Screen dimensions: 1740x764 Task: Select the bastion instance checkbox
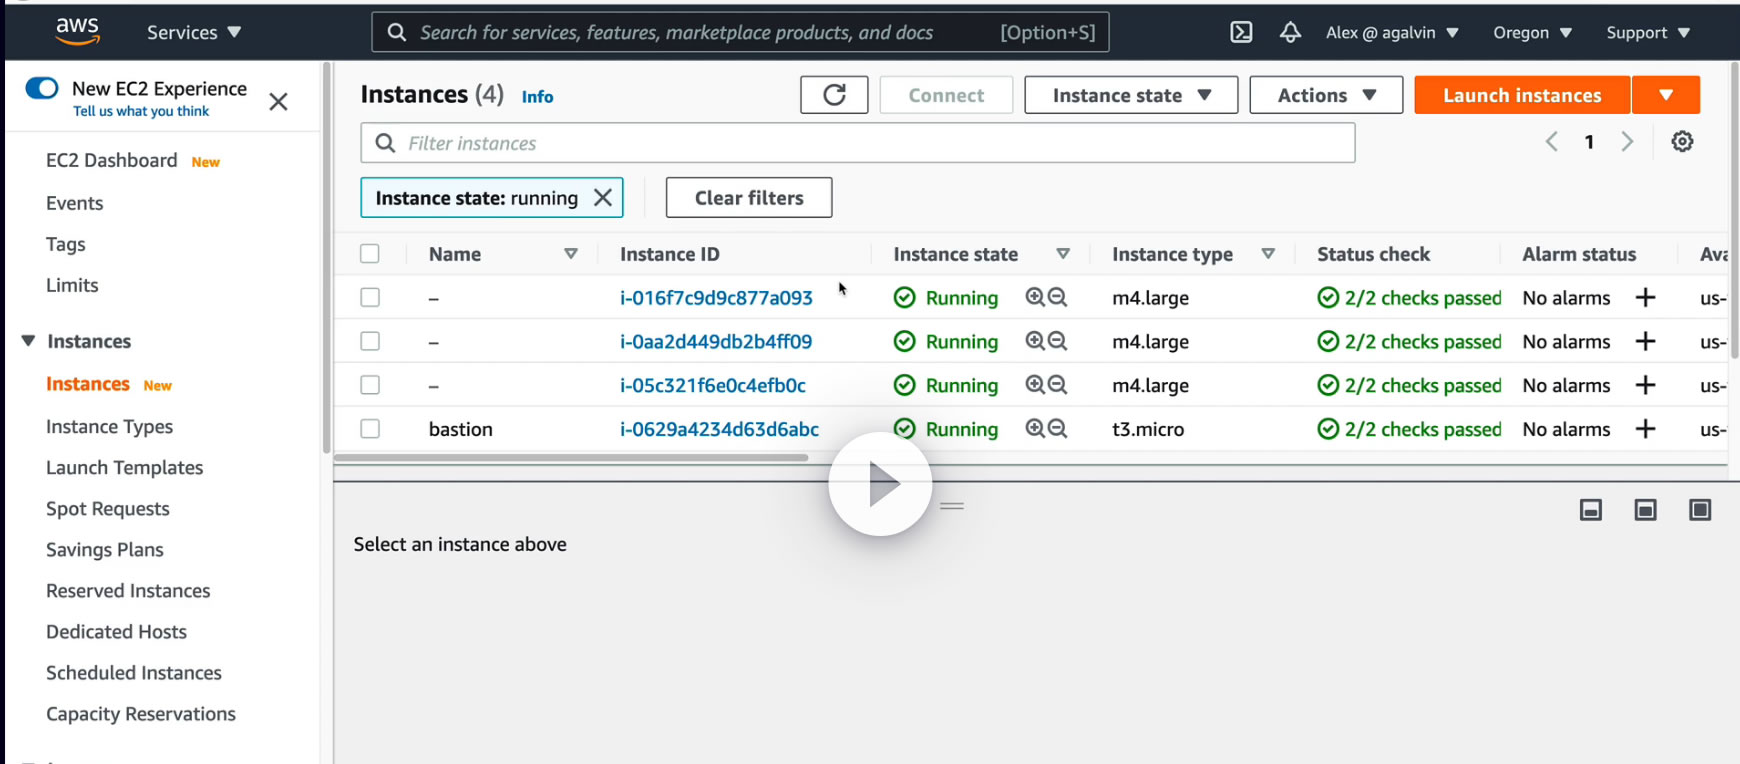pos(370,429)
